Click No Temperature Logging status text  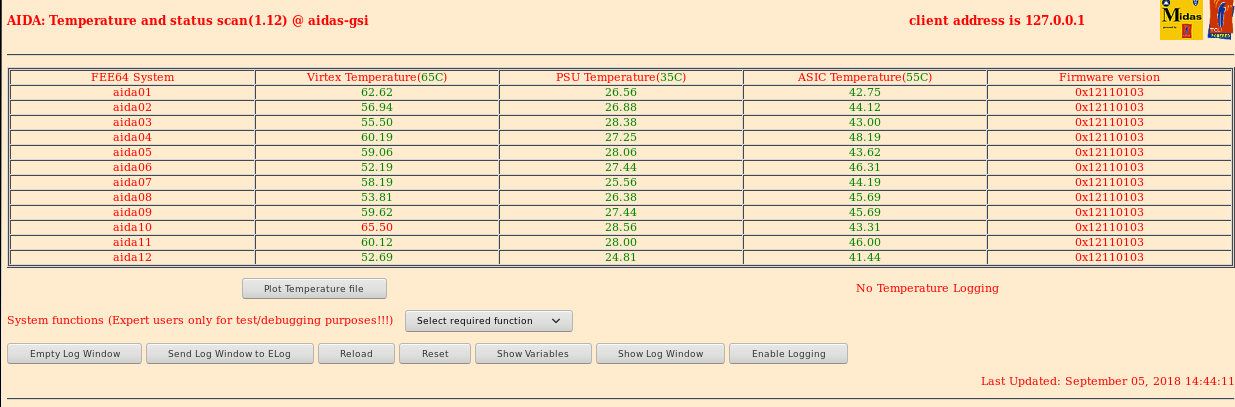(x=927, y=288)
